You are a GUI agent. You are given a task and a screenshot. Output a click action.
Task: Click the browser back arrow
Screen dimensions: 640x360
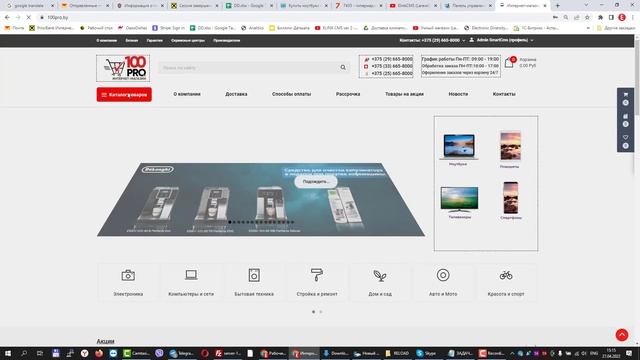[x=7, y=18]
